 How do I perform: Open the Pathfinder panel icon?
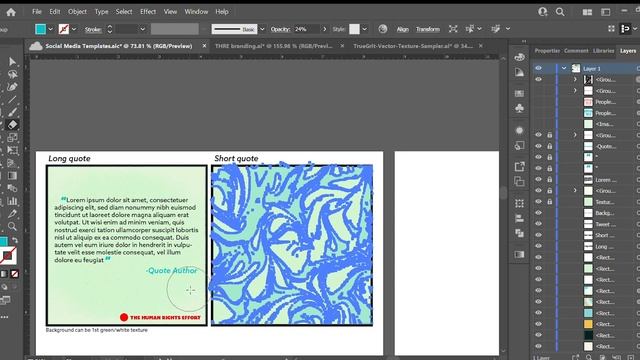coord(519,233)
